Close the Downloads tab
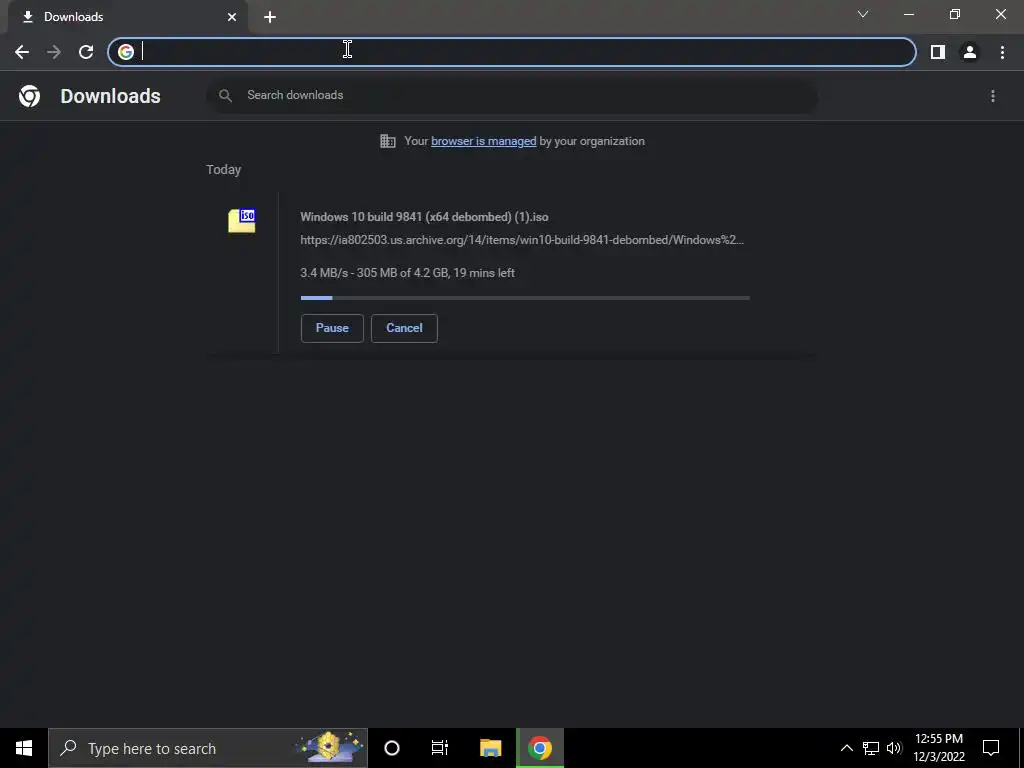This screenshot has height=768, width=1024. point(232,17)
